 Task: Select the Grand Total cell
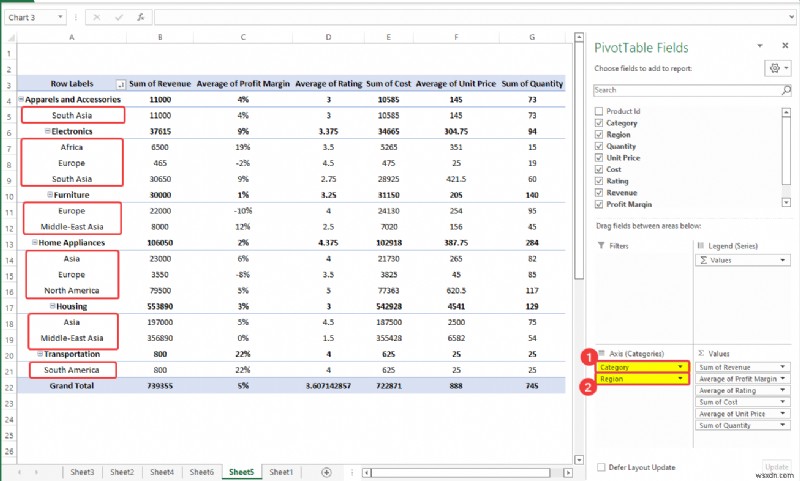(x=71, y=386)
